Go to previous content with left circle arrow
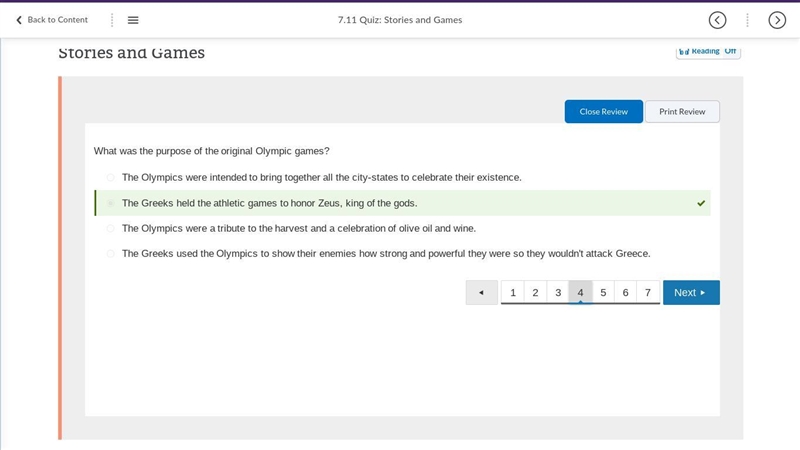 coord(717,20)
